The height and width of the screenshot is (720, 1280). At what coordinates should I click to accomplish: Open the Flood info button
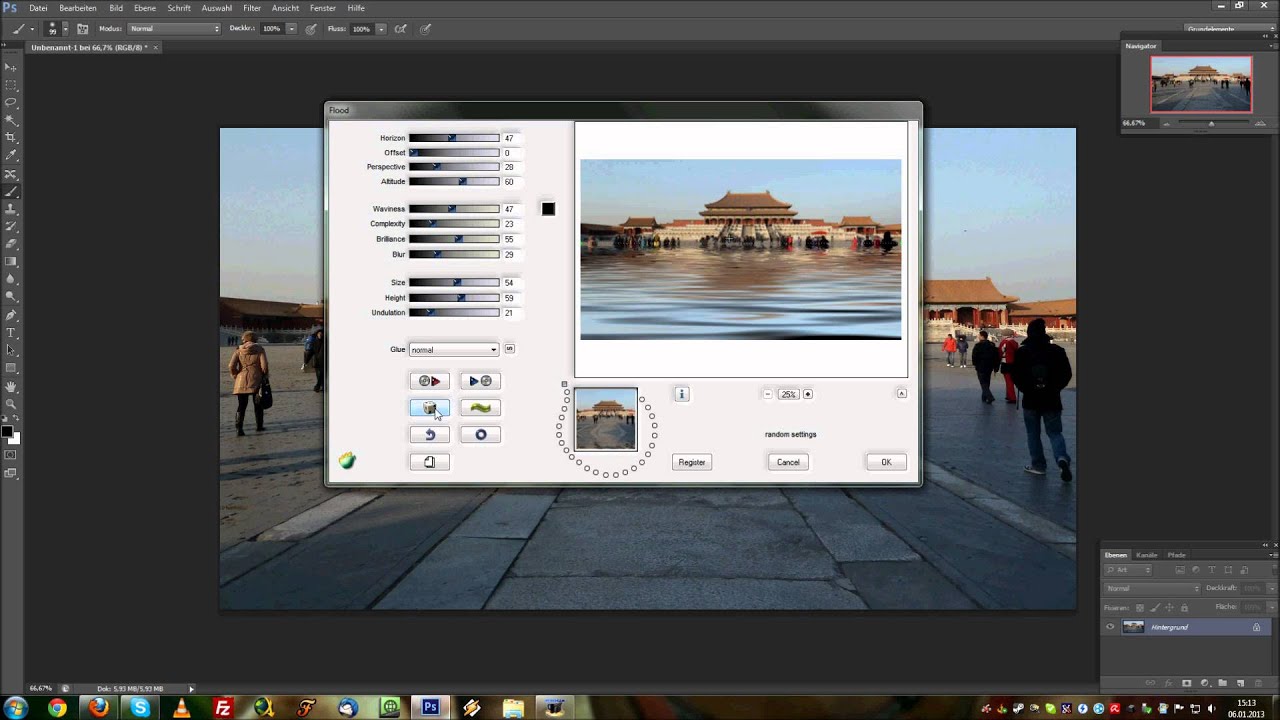pos(681,394)
